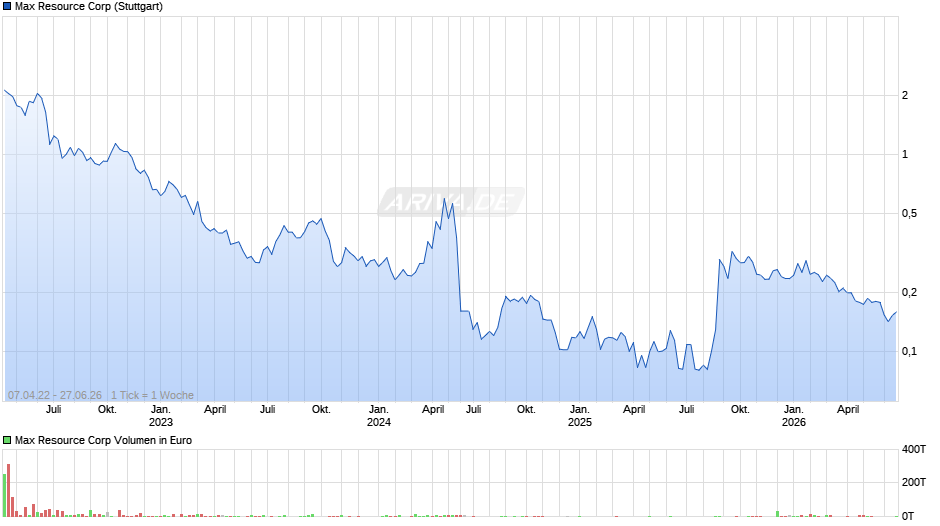
Task: Click the volume axis label '0T'
Action: [908, 516]
